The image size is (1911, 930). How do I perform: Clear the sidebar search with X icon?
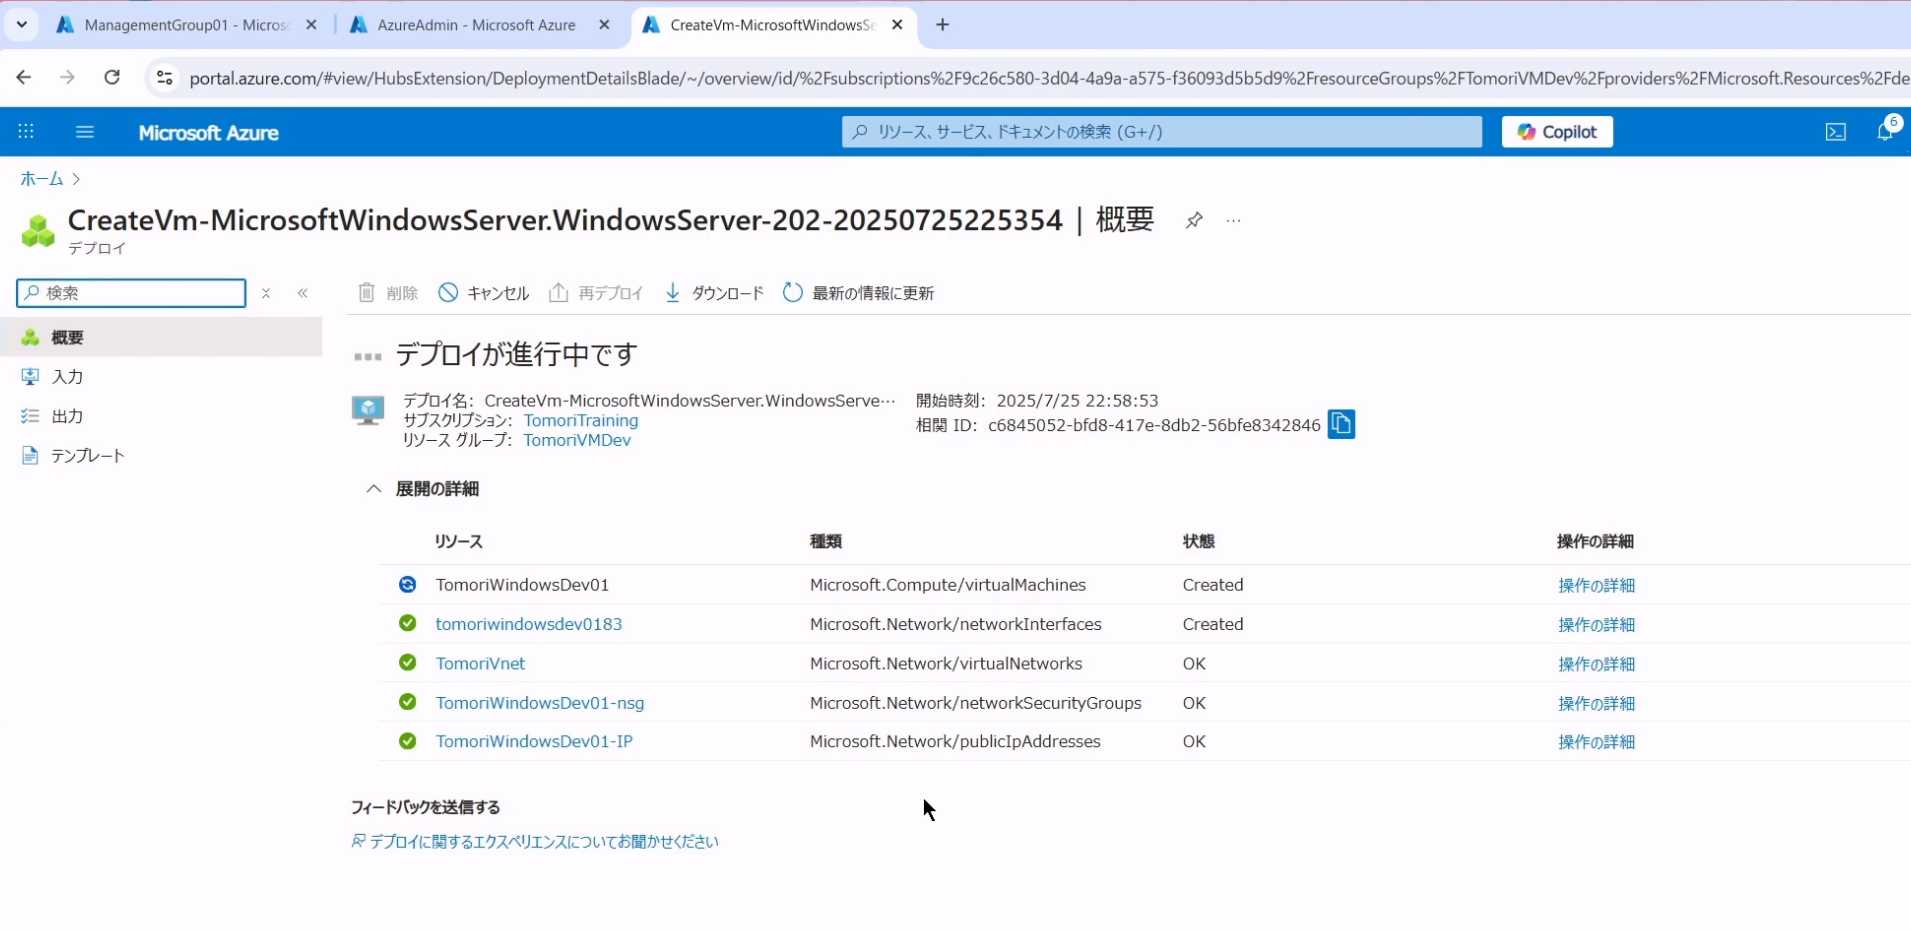(x=266, y=293)
